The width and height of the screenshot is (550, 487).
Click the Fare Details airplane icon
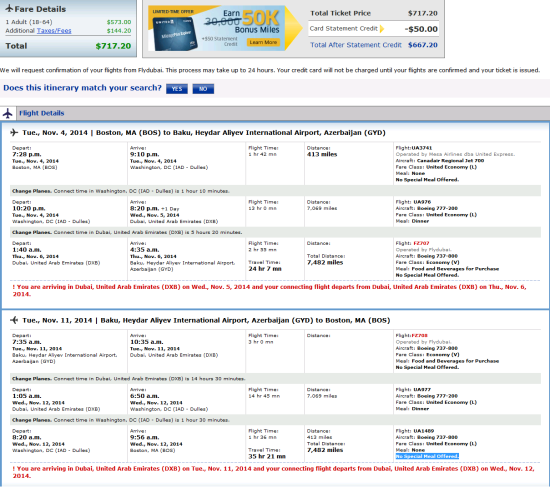coord(9,8)
